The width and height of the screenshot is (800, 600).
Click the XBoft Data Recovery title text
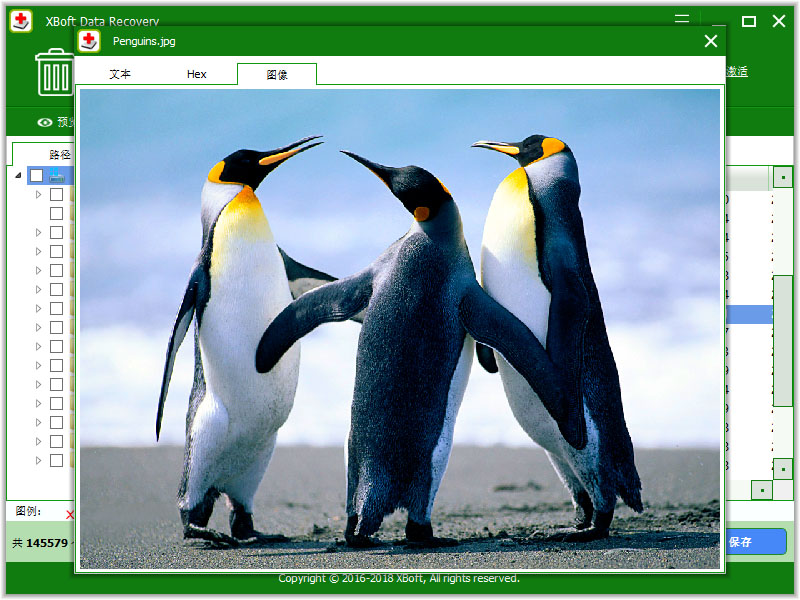point(102,21)
